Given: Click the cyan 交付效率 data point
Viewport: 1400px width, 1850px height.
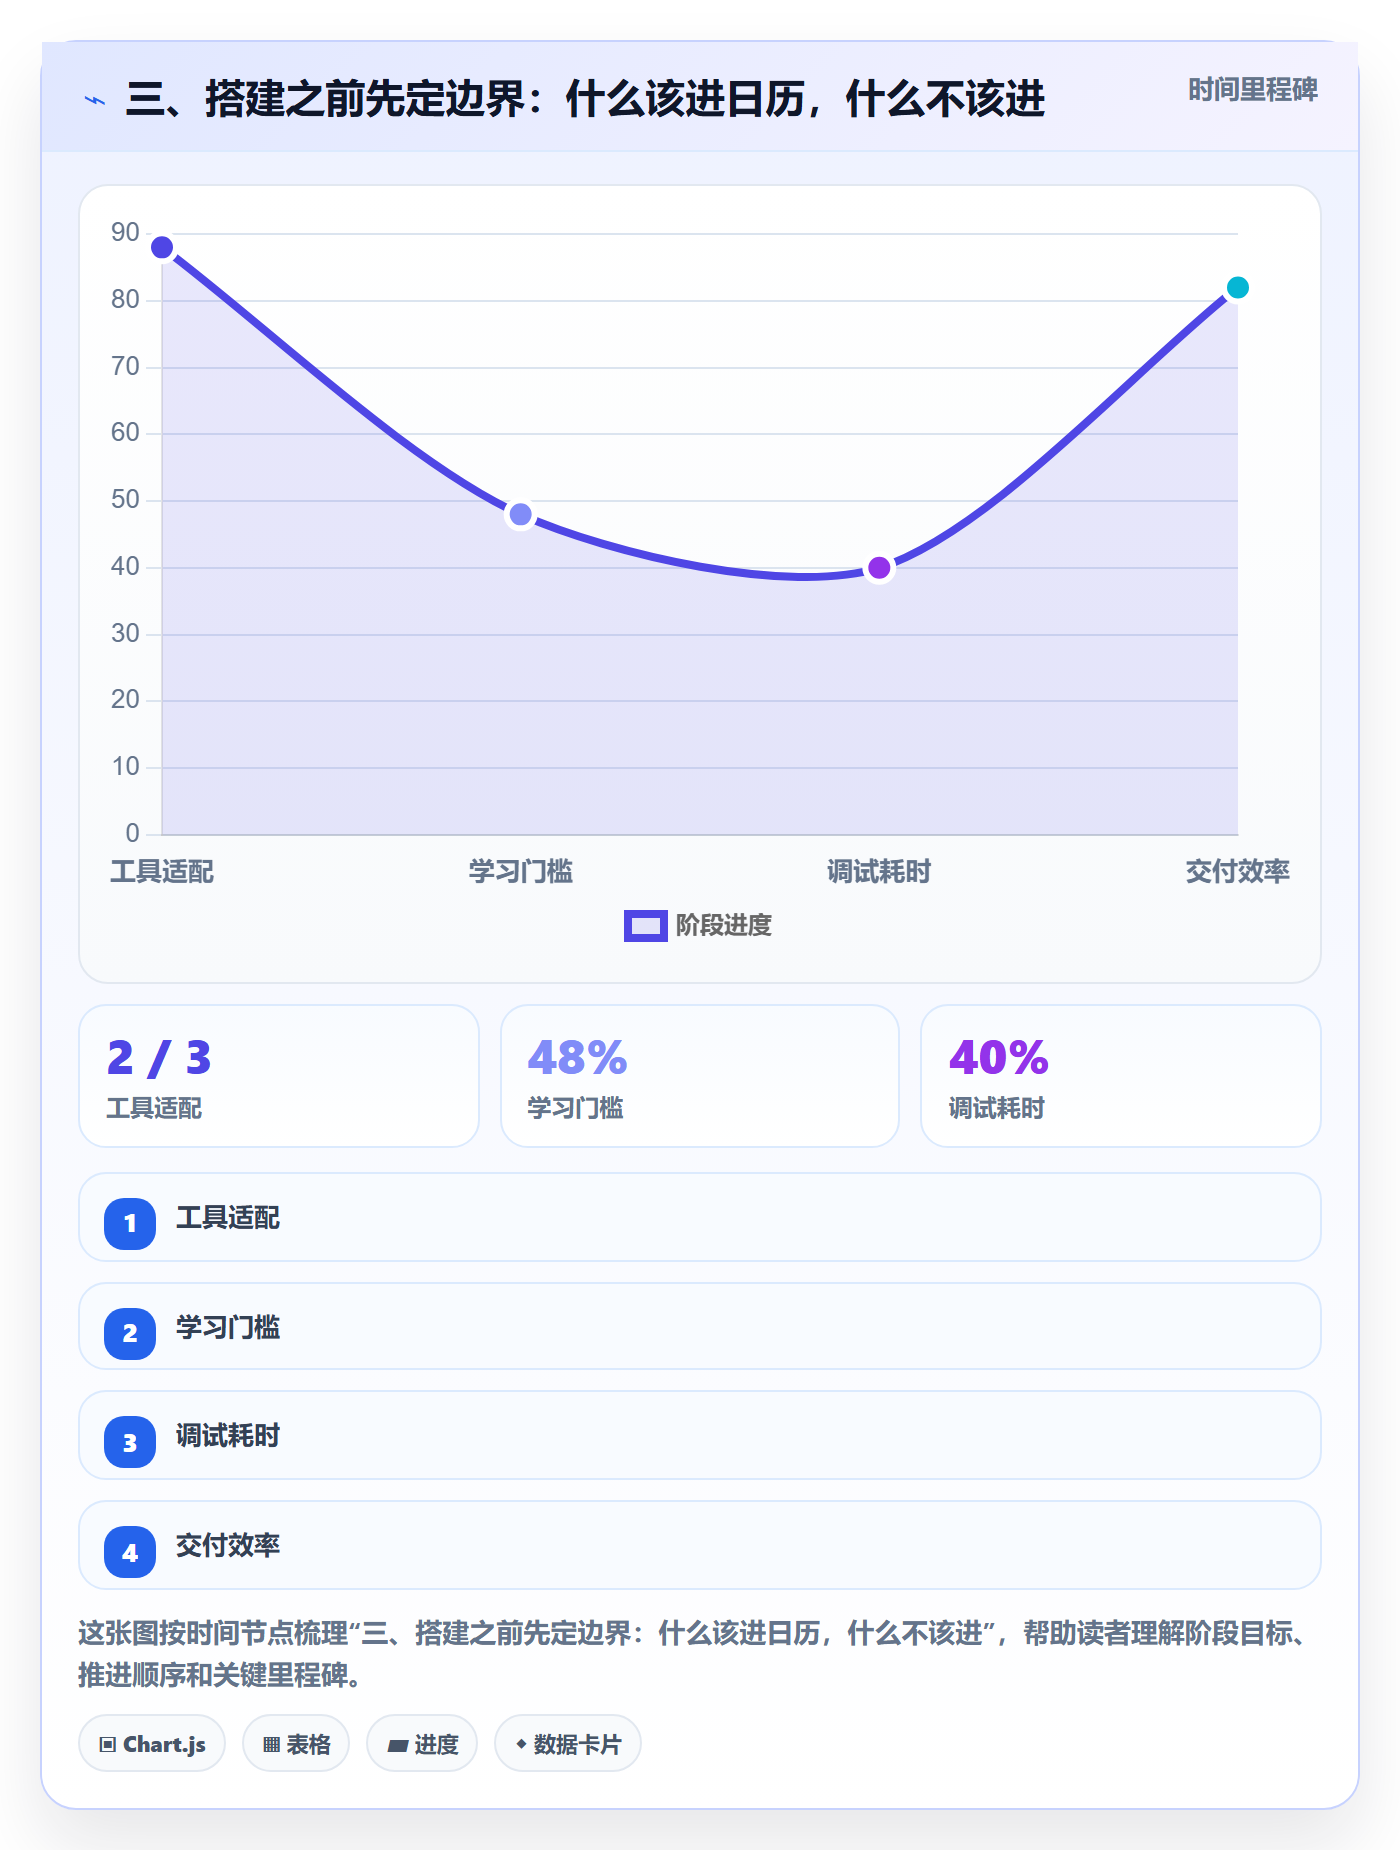Looking at the screenshot, I should tap(1237, 288).
